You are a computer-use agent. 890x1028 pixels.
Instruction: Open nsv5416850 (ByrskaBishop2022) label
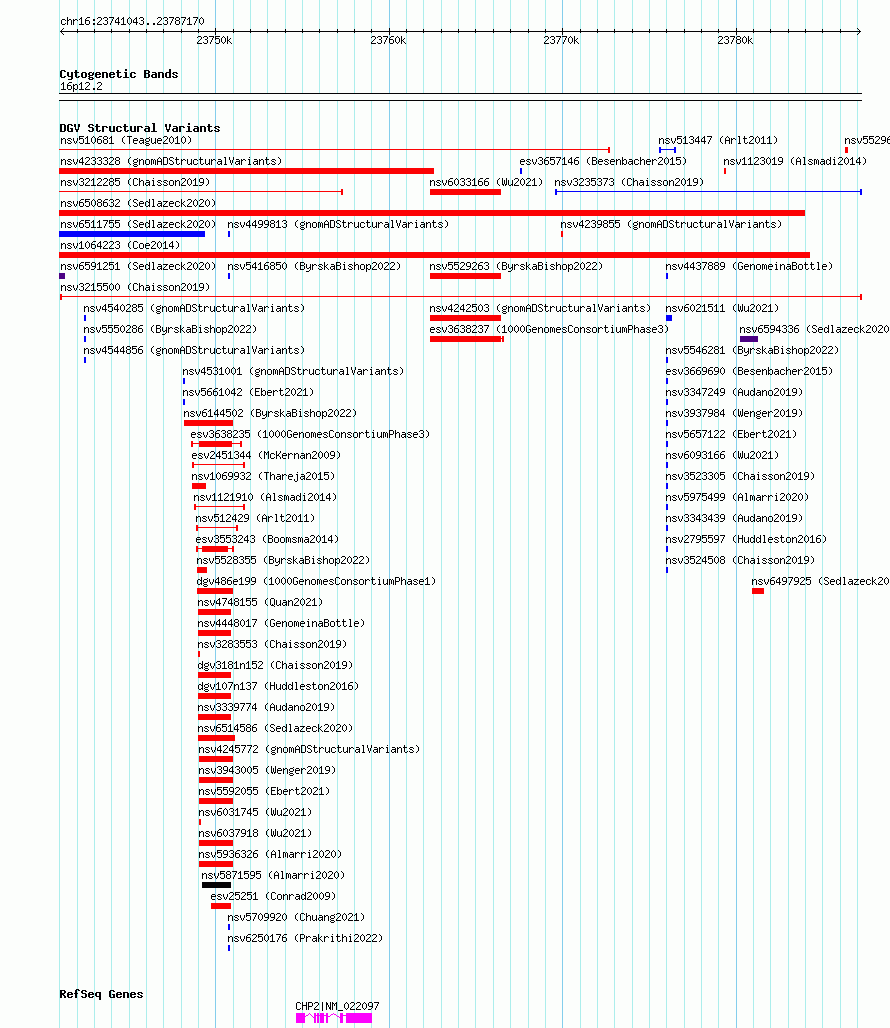click(x=314, y=266)
